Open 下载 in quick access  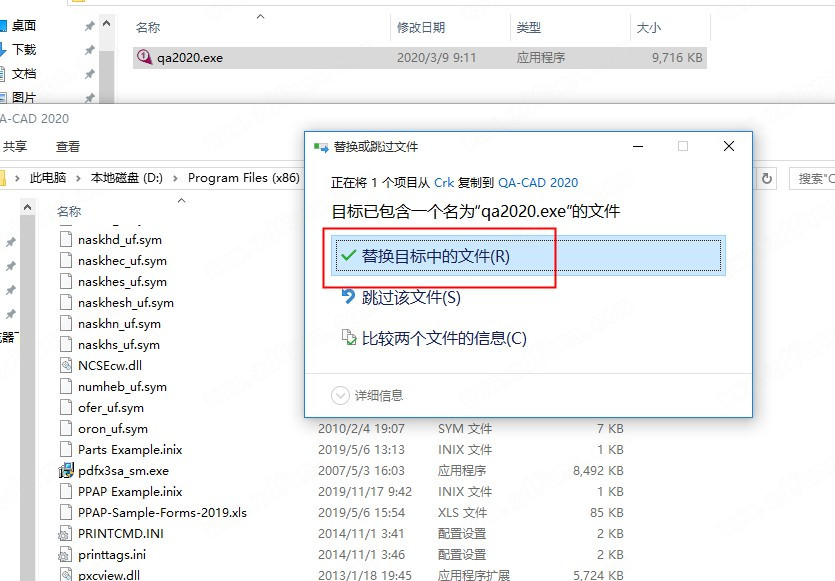click(x=24, y=50)
